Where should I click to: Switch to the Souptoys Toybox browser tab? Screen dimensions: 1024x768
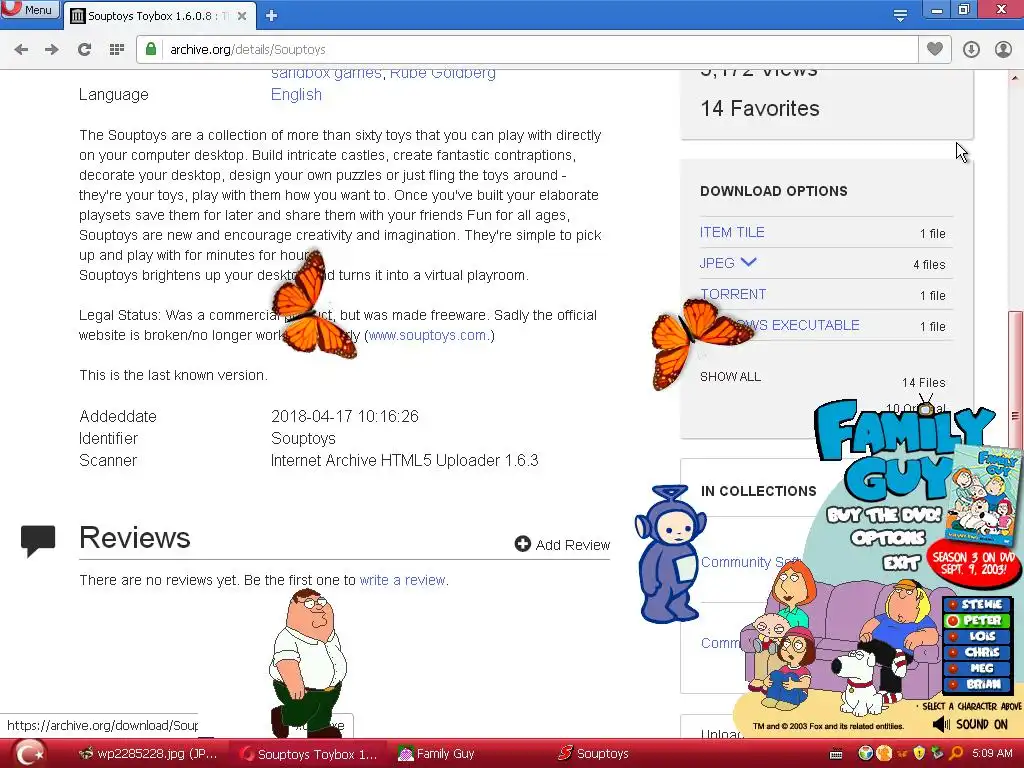157,16
